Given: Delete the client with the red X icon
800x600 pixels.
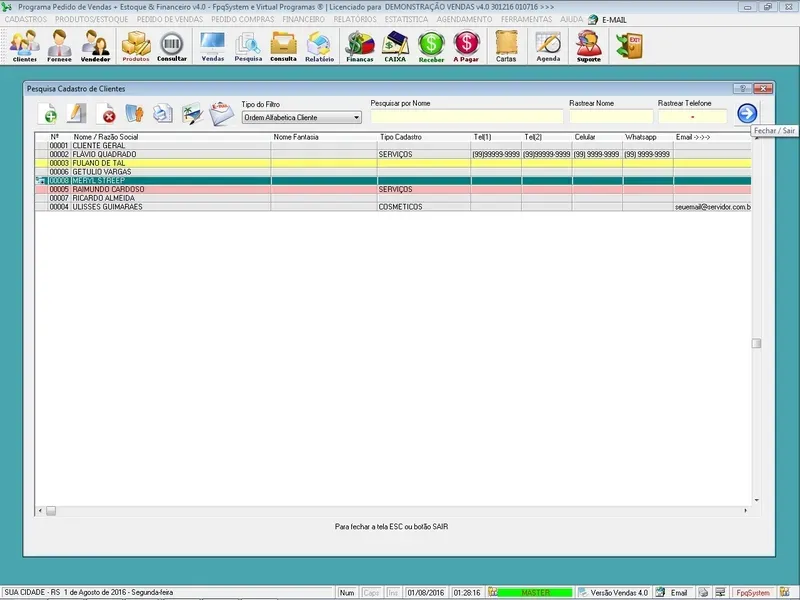Looking at the screenshot, I should coord(106,114).
